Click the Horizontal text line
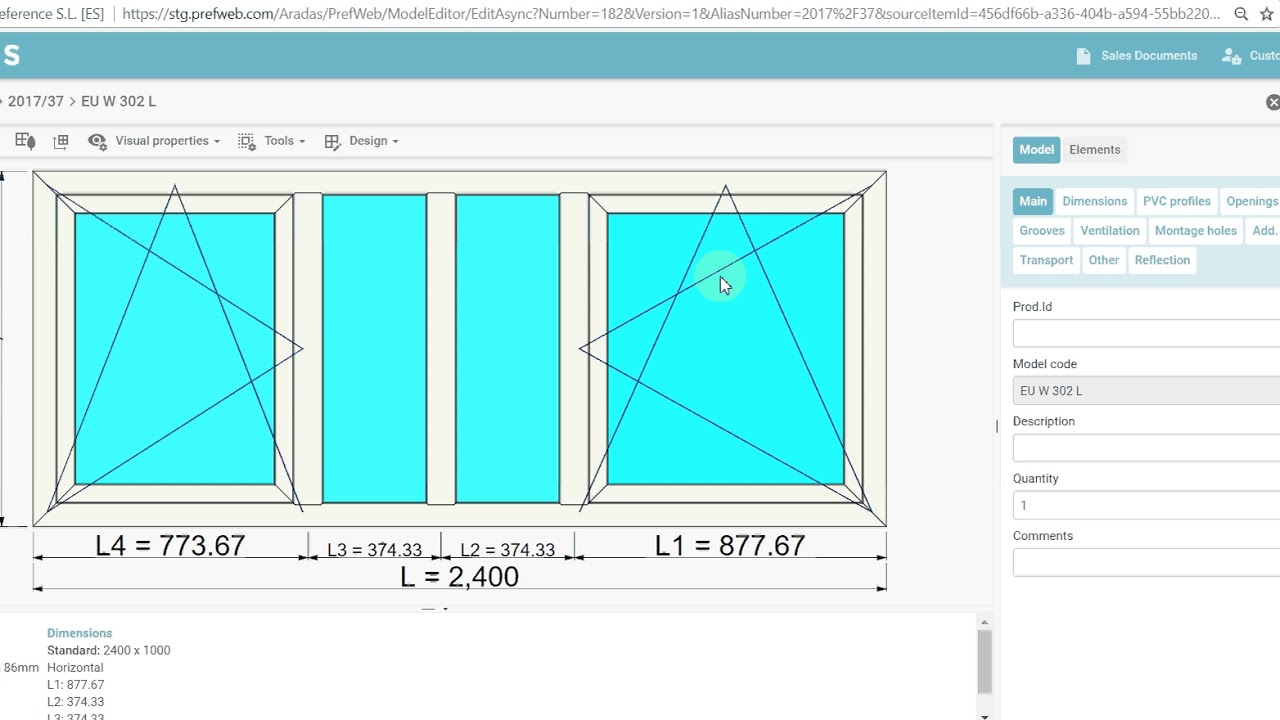 pyautogui.click(x=75, y=668)
